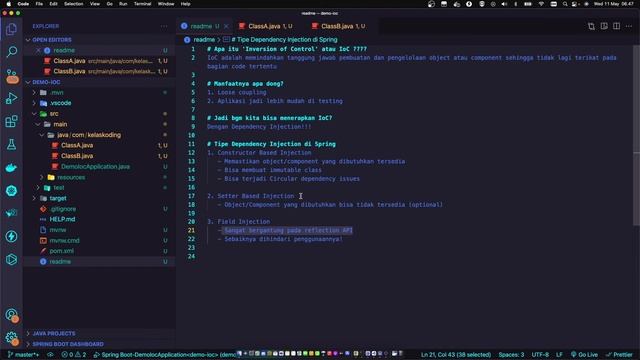Open the mvnw.cmd file

(64, 241)
